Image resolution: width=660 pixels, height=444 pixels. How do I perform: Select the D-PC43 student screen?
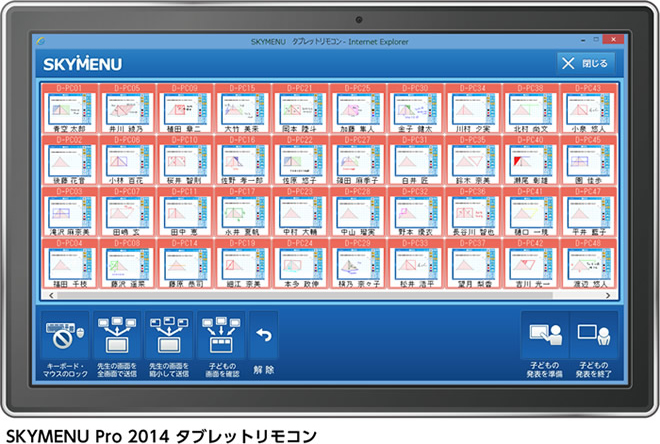(588, 108)
